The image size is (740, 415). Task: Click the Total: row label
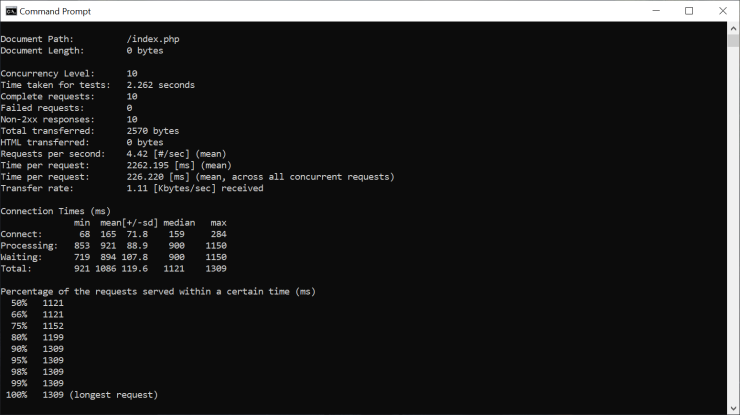click(16, 269)
